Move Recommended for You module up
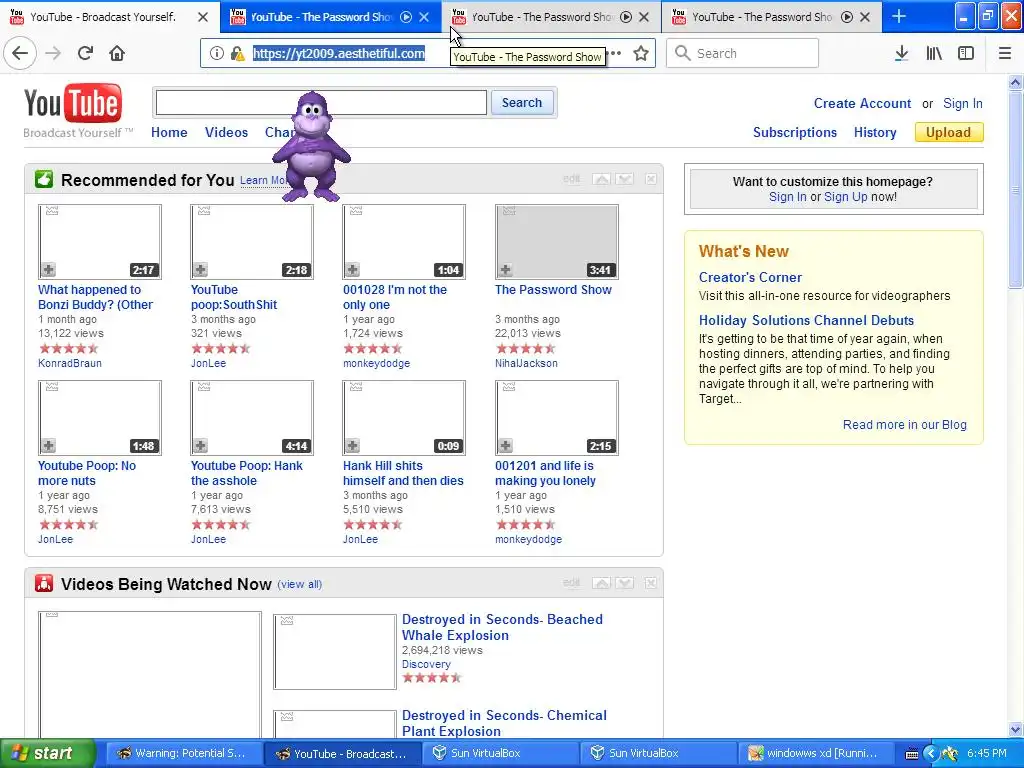This screenshot has width=1024, height=768. [x=601, y=179]
